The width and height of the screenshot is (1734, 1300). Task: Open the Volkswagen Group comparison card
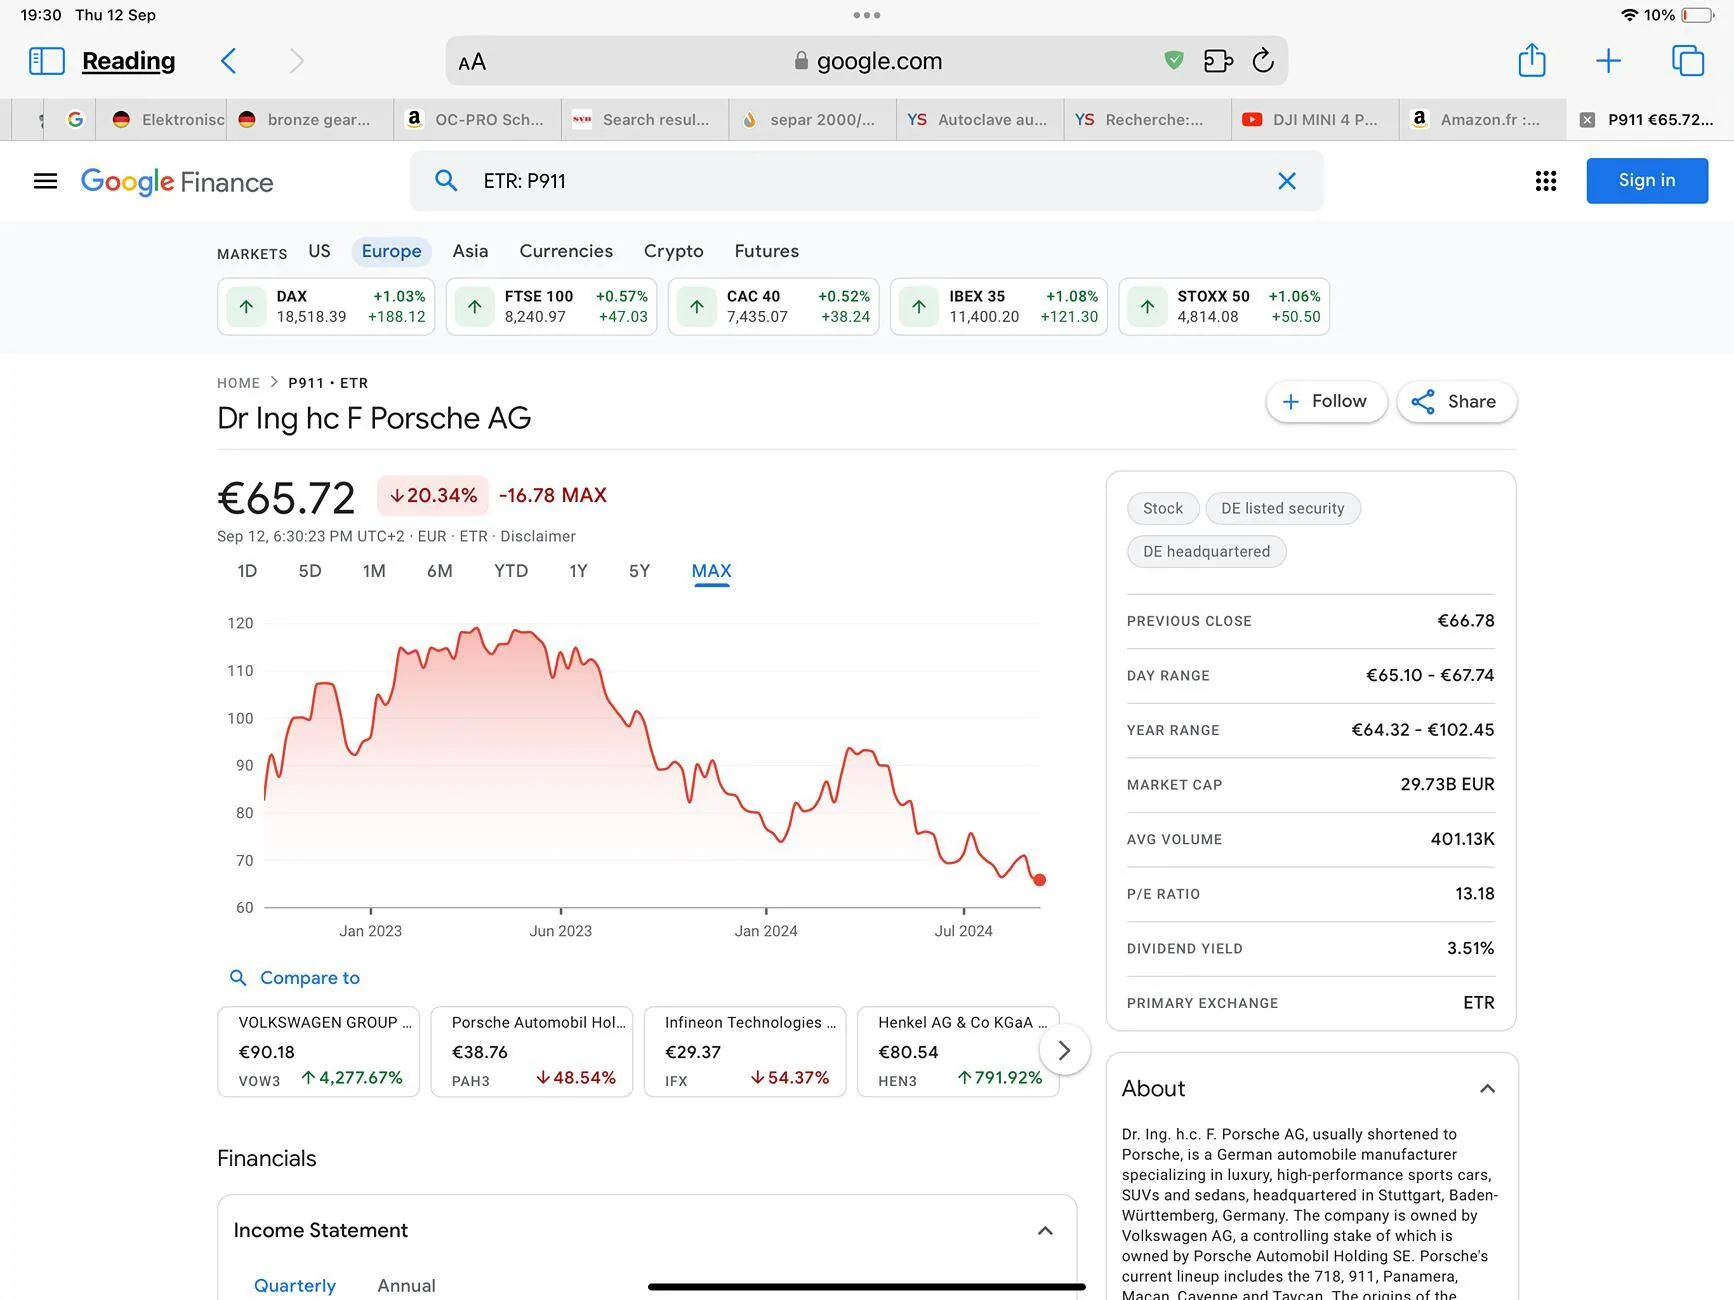coord(318,1051)
